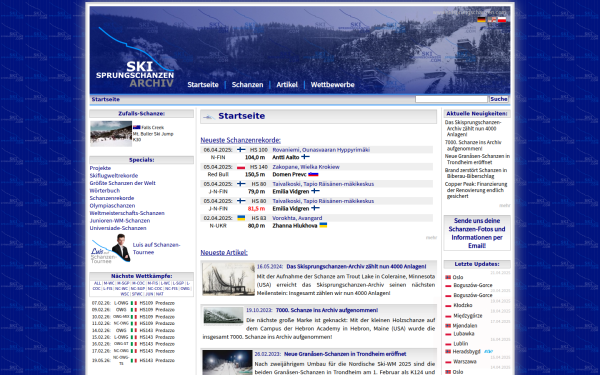Open Mjøndalen in Letzte Updates
The image size is (600, 375).
[x=465, y=326]
